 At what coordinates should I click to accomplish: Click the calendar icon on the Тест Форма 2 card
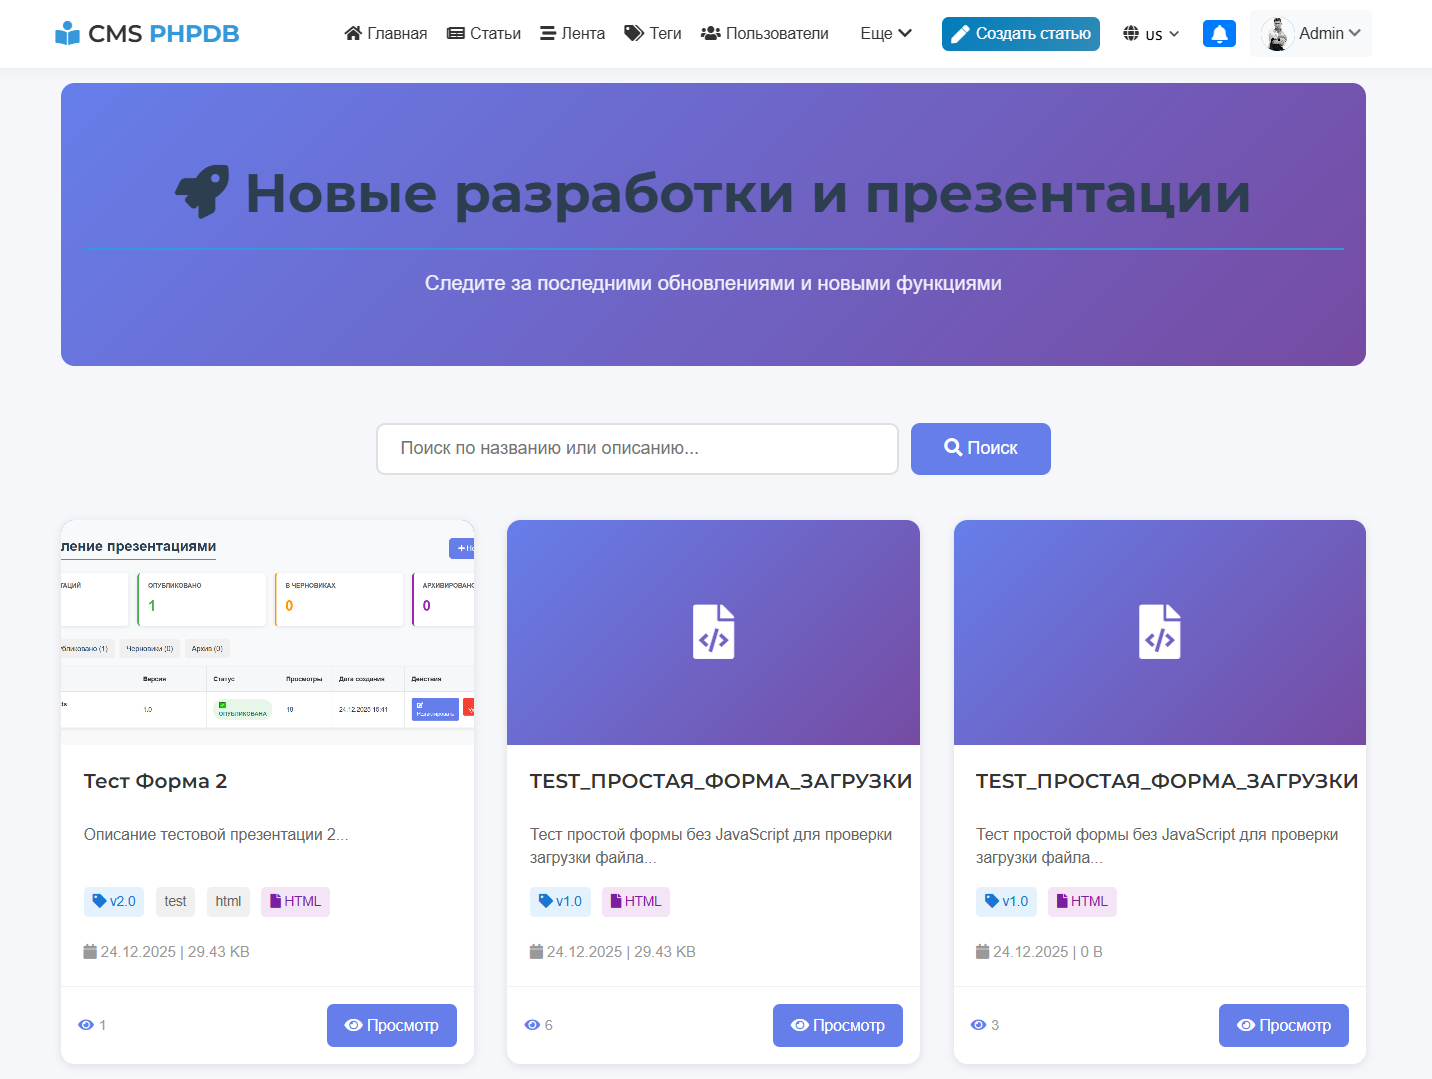tap(89, 951)
